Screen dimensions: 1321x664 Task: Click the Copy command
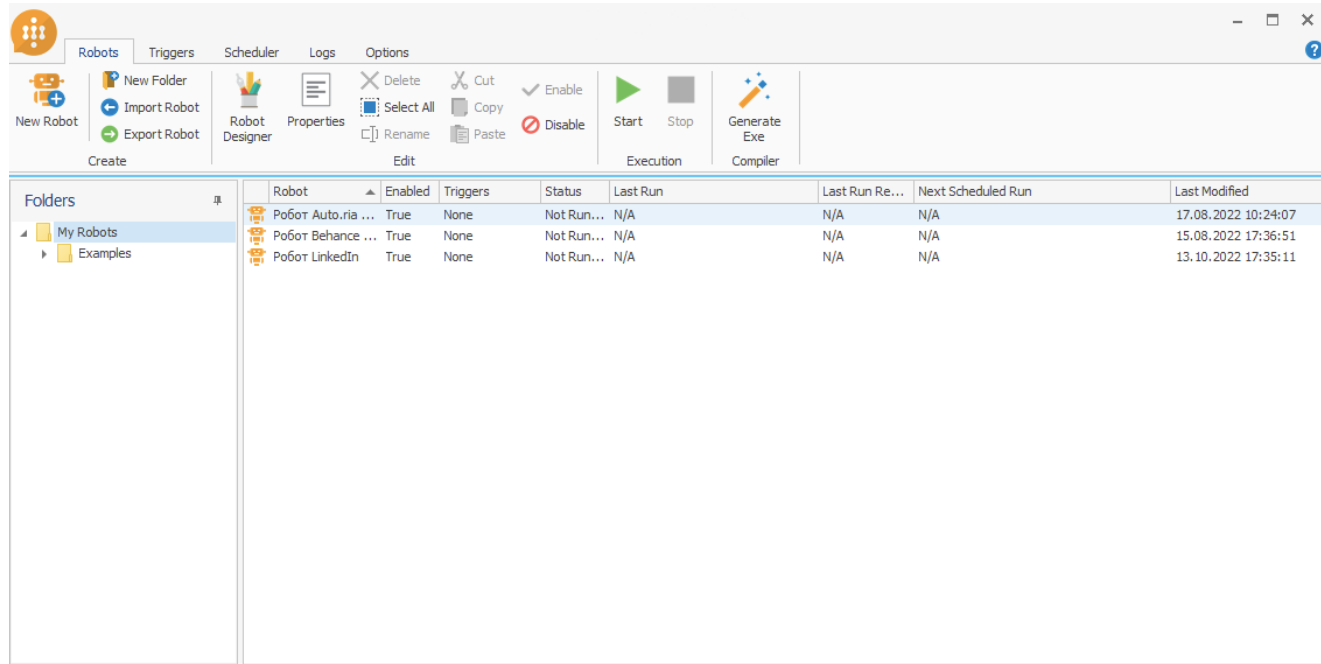point(477,107)
